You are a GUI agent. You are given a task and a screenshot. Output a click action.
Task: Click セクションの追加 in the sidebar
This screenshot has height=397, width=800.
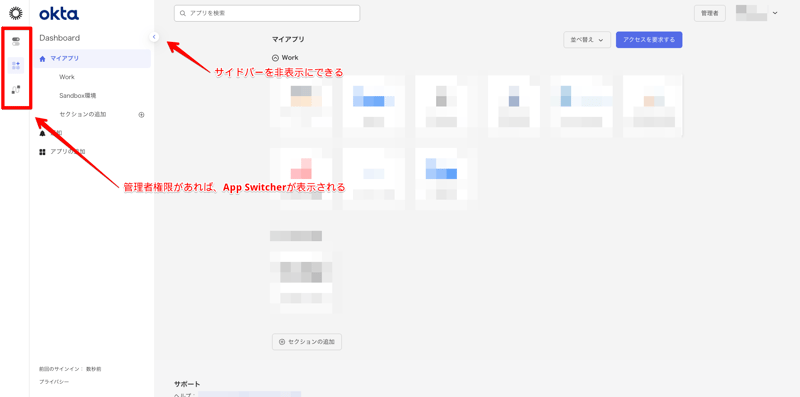click(83, 114)
